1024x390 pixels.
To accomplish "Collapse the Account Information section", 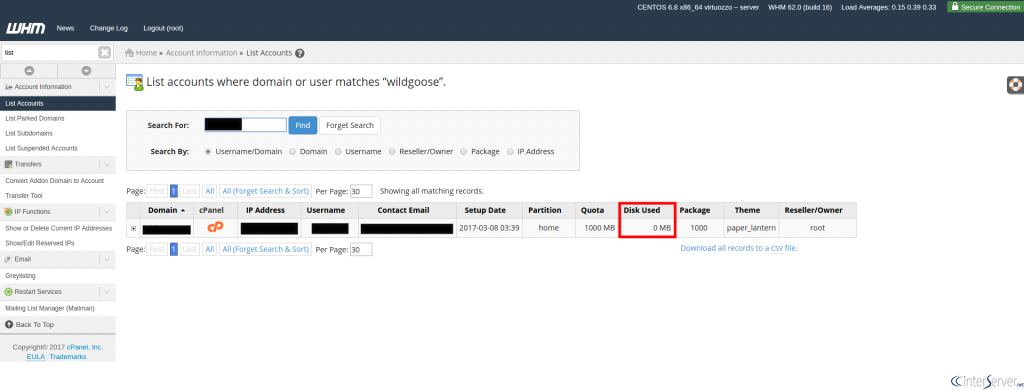I will (107, 87).
